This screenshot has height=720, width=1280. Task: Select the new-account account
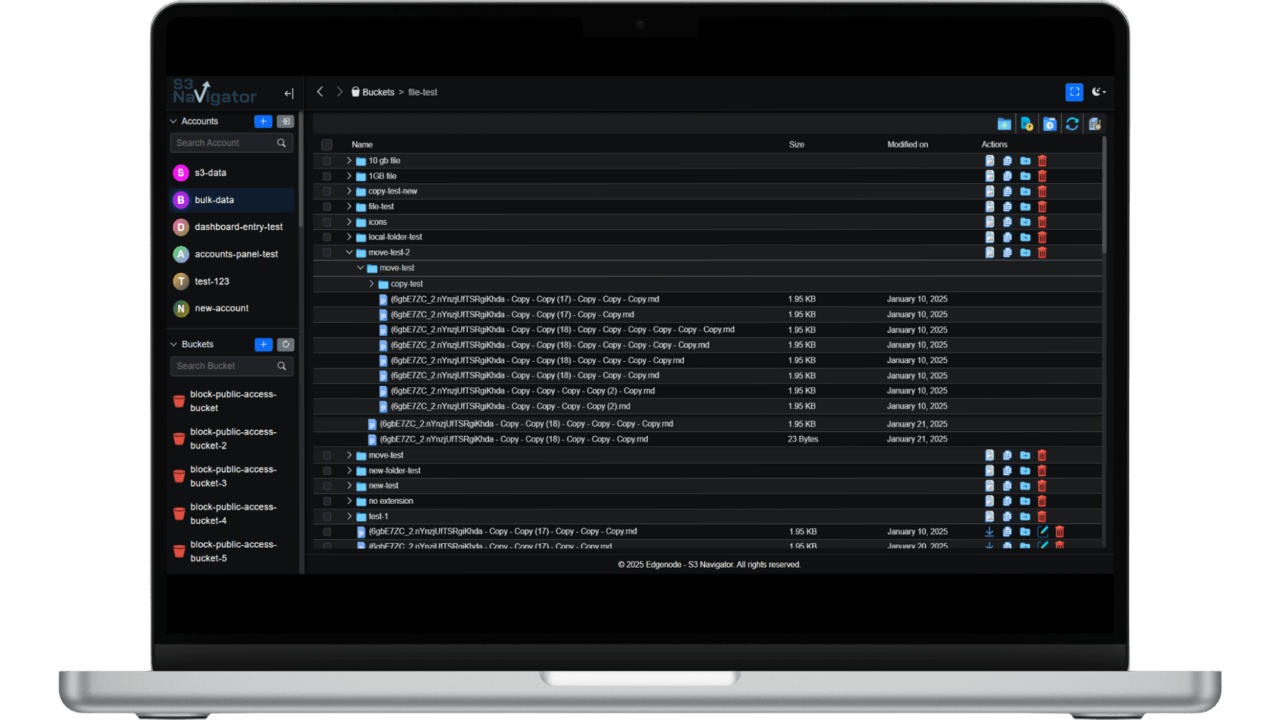[232, 308]
